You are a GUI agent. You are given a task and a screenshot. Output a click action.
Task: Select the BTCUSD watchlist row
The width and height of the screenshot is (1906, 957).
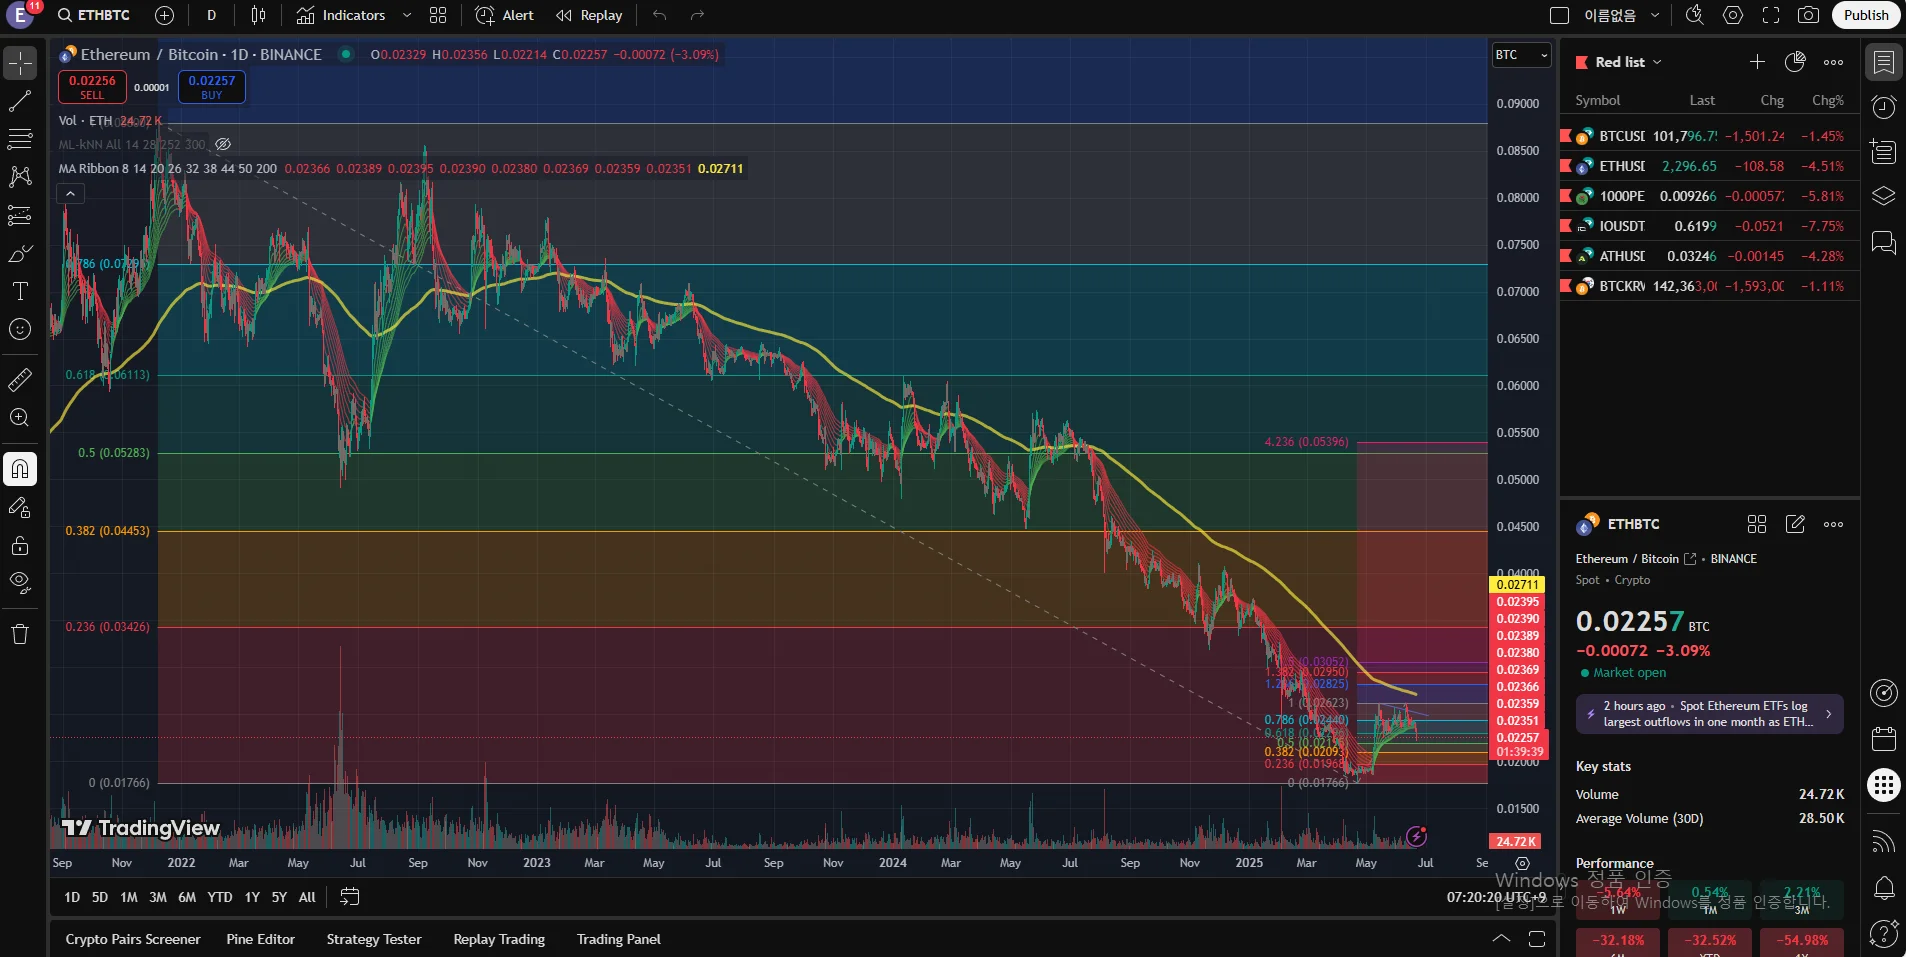pyautogui.click(x=1710, y=136)
